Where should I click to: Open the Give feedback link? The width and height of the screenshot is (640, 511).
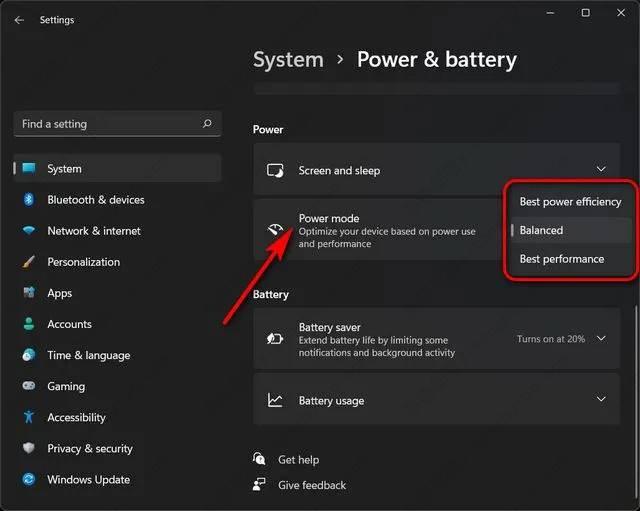point(311,485)
